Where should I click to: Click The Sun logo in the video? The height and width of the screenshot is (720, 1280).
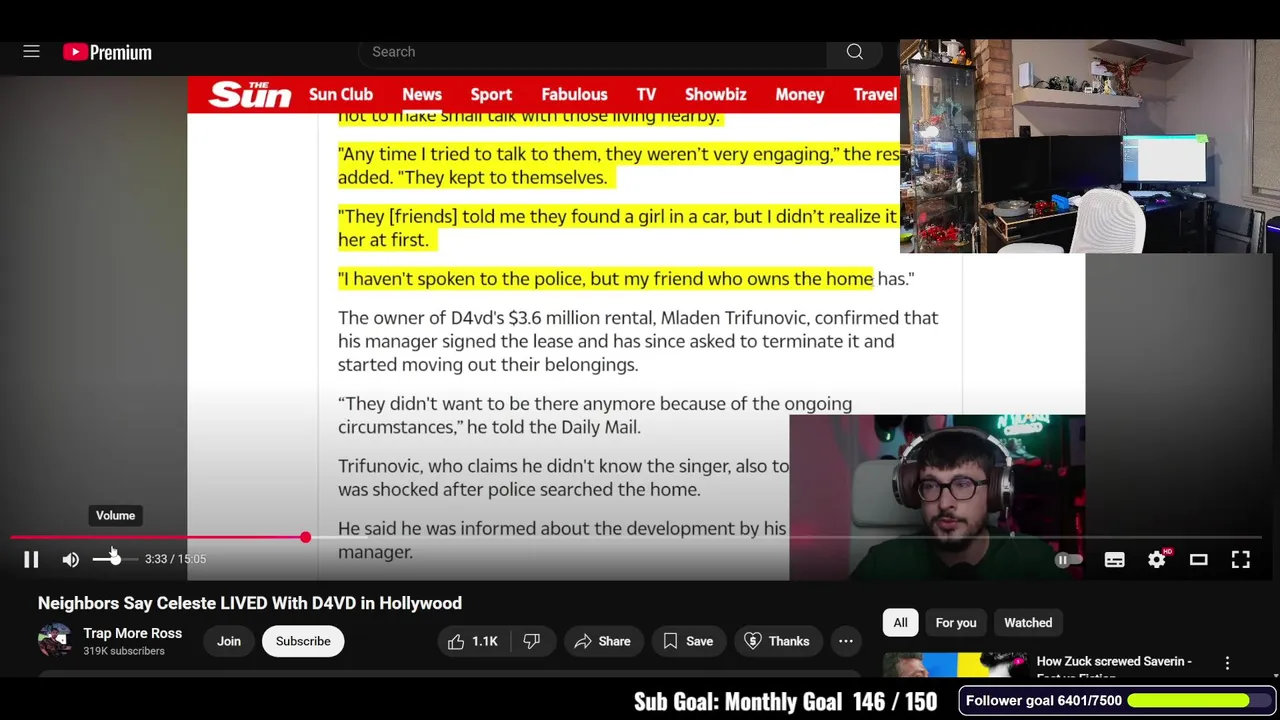[249, 94]
